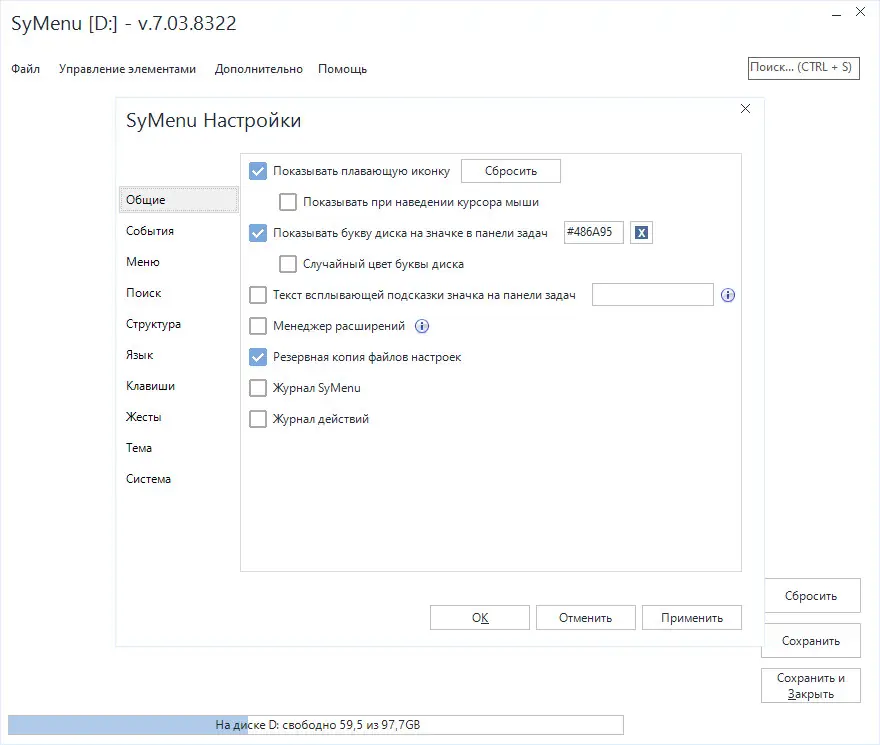Close the SyMenu Настройки dialog
The image size is (880, 745).
pos(745,108)
